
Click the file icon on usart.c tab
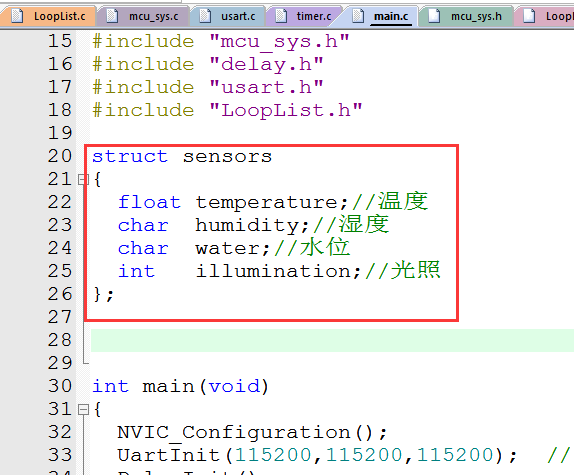pyautogui.click(x=205, y=16)
